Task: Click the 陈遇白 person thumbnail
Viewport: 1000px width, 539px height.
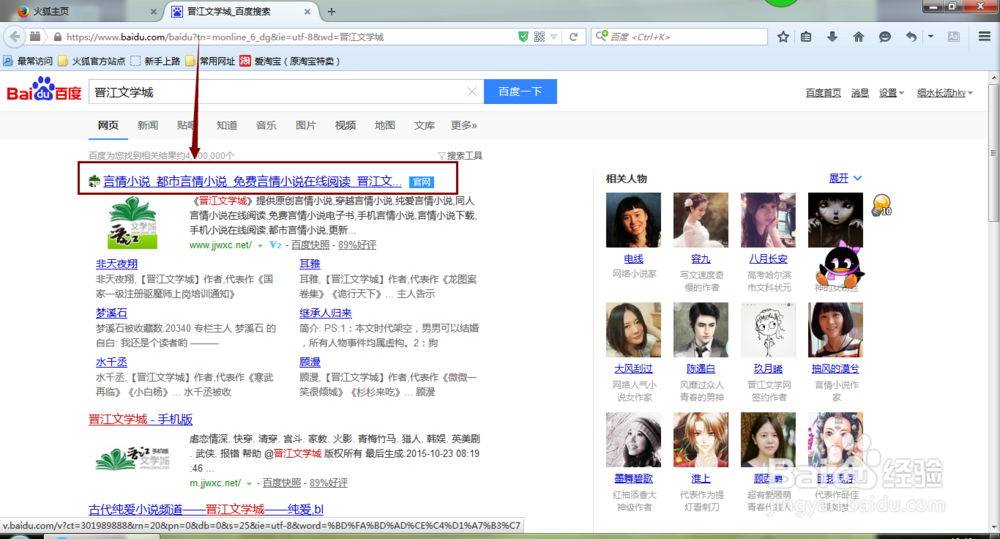Action: (x=700, y=330)
